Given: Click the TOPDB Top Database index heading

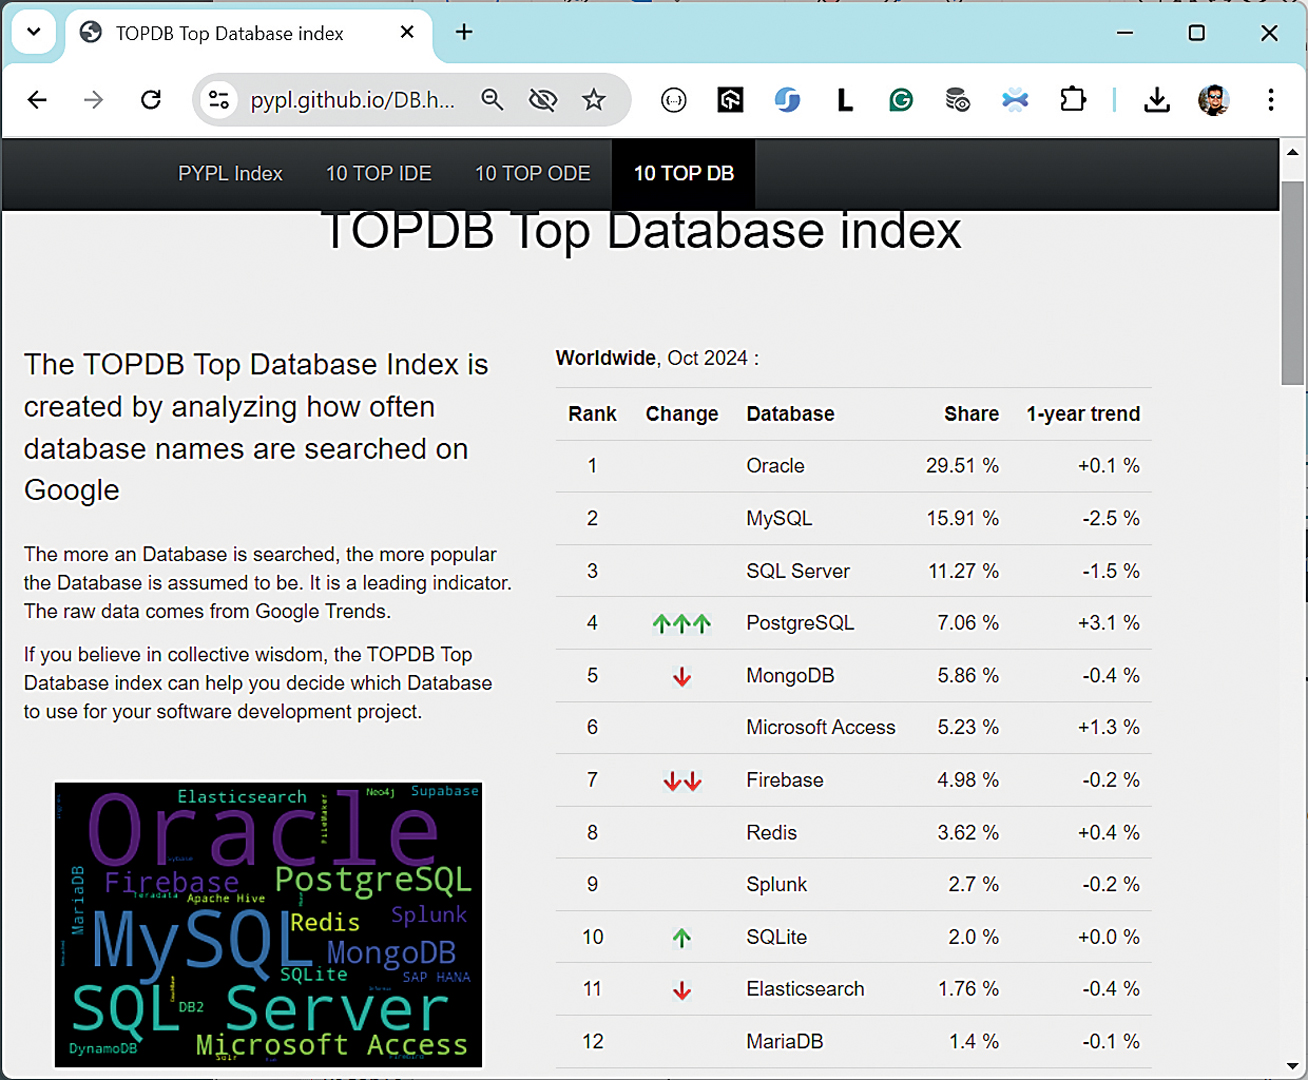Looking at the screenshot, I should (x=641, y=231).
